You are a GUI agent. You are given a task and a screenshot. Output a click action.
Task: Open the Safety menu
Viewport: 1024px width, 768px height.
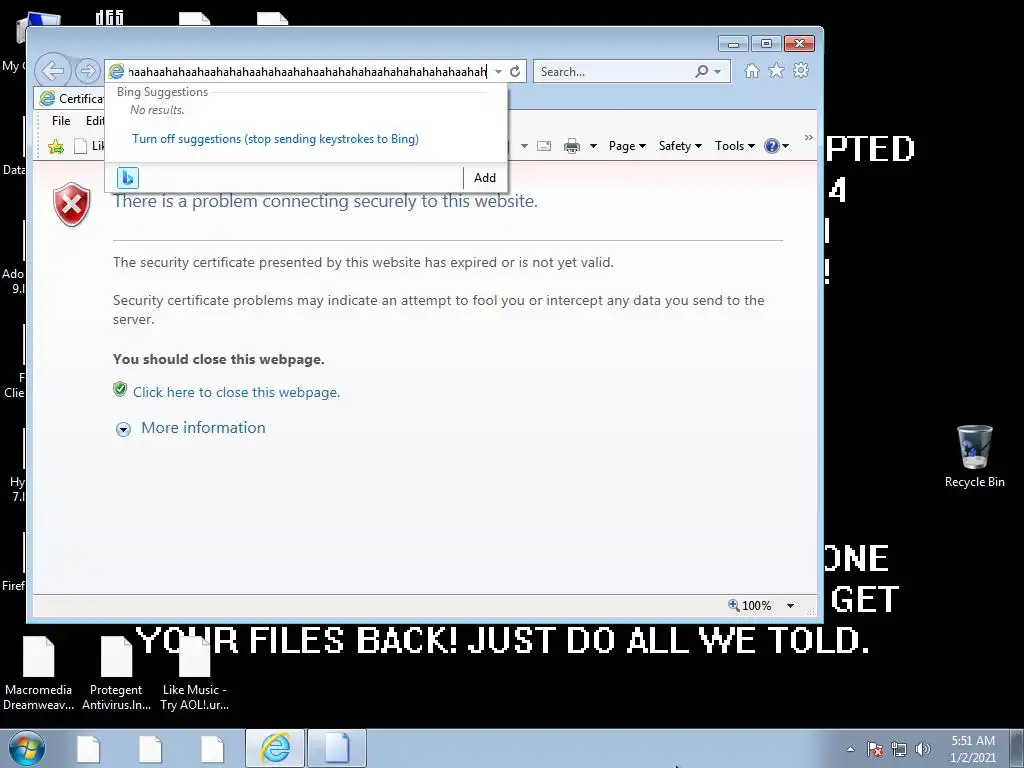point(680,146)
